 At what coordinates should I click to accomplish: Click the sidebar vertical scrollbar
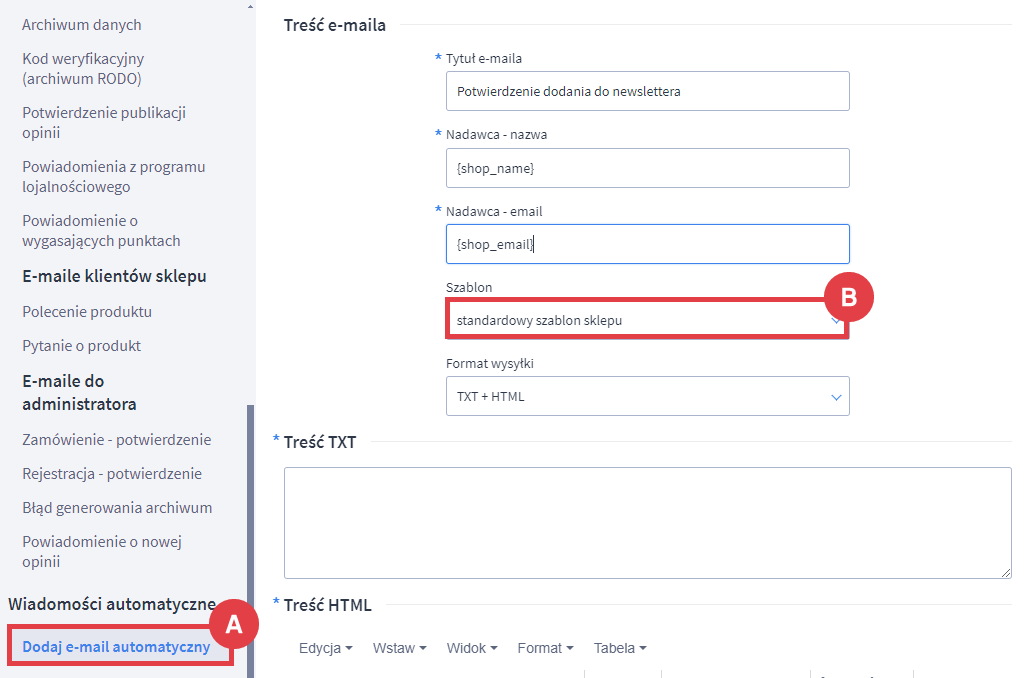[x=250, y=500]
